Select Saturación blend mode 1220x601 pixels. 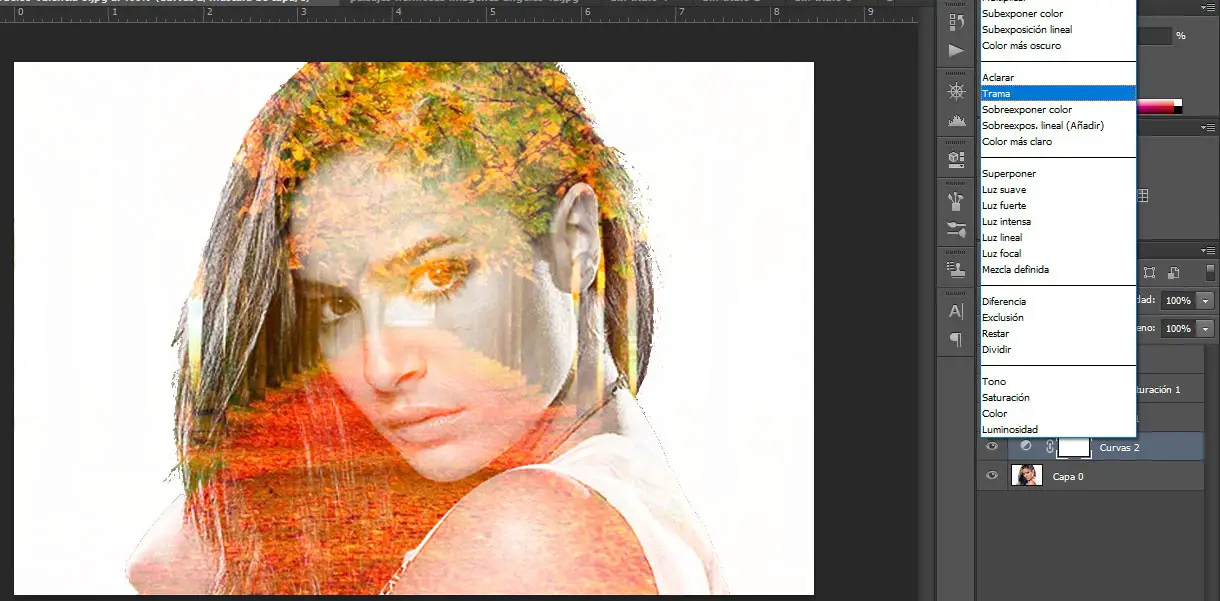click(1057, 397)
